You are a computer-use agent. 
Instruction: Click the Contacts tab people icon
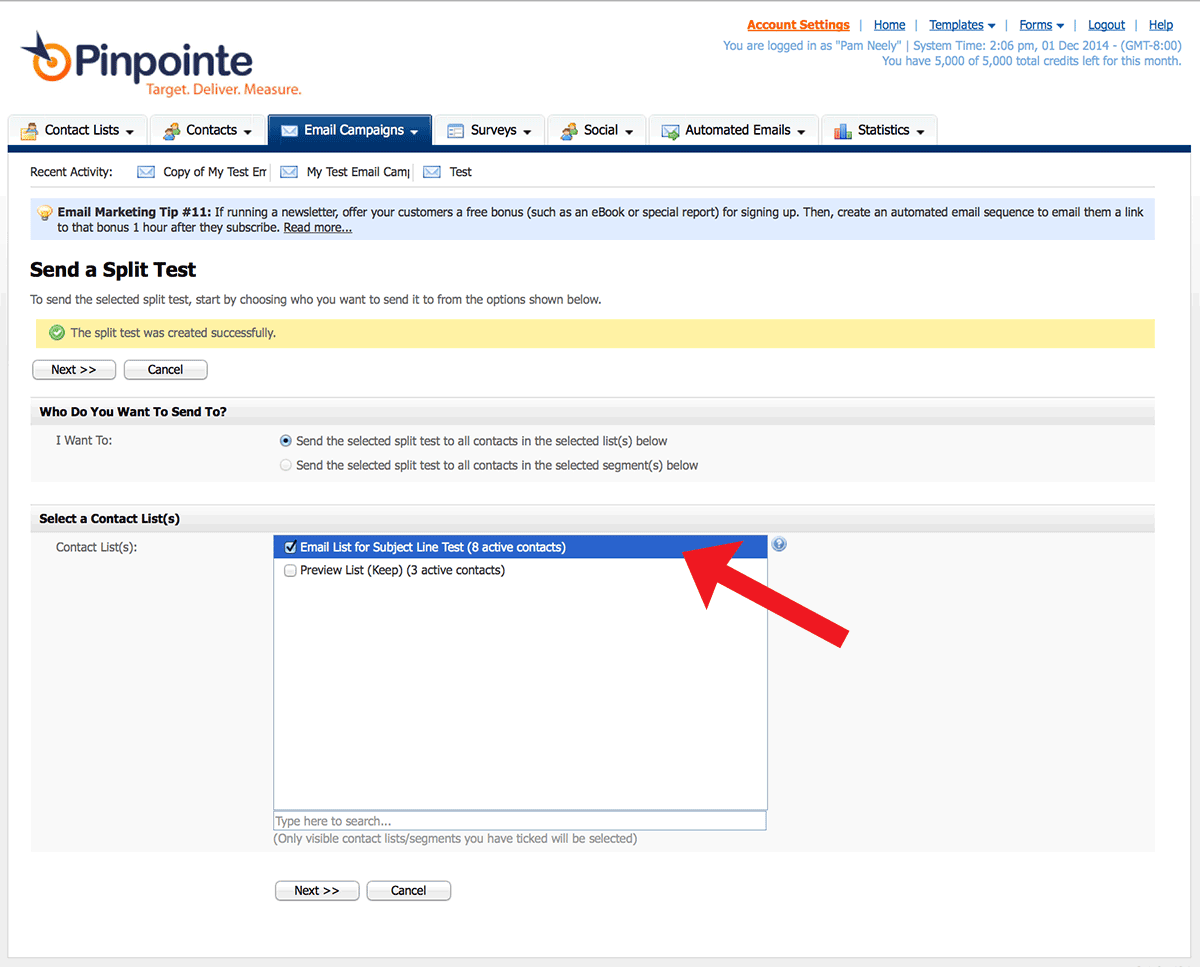click(170, 131)
